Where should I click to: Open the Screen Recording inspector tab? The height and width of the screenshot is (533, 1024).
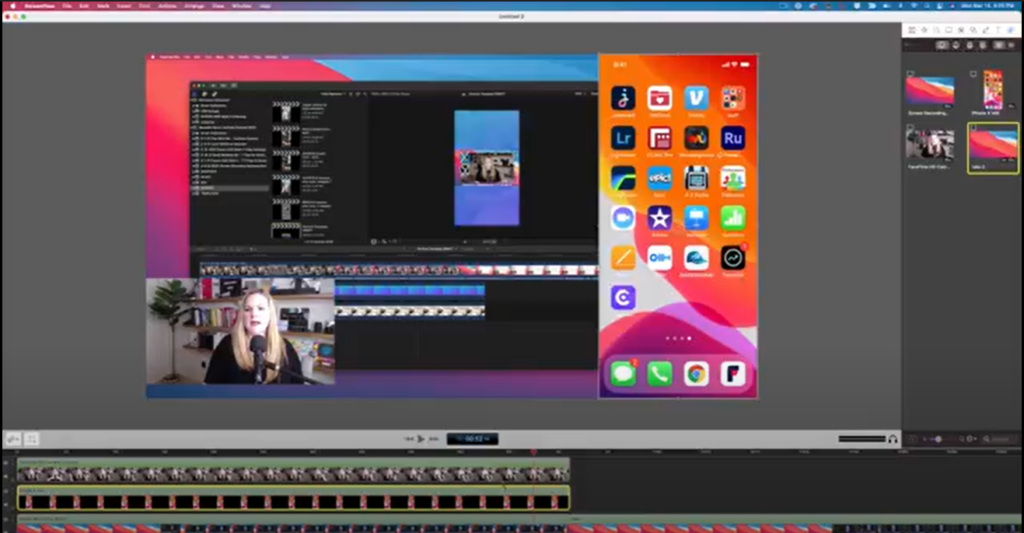[x=948, y=30]
